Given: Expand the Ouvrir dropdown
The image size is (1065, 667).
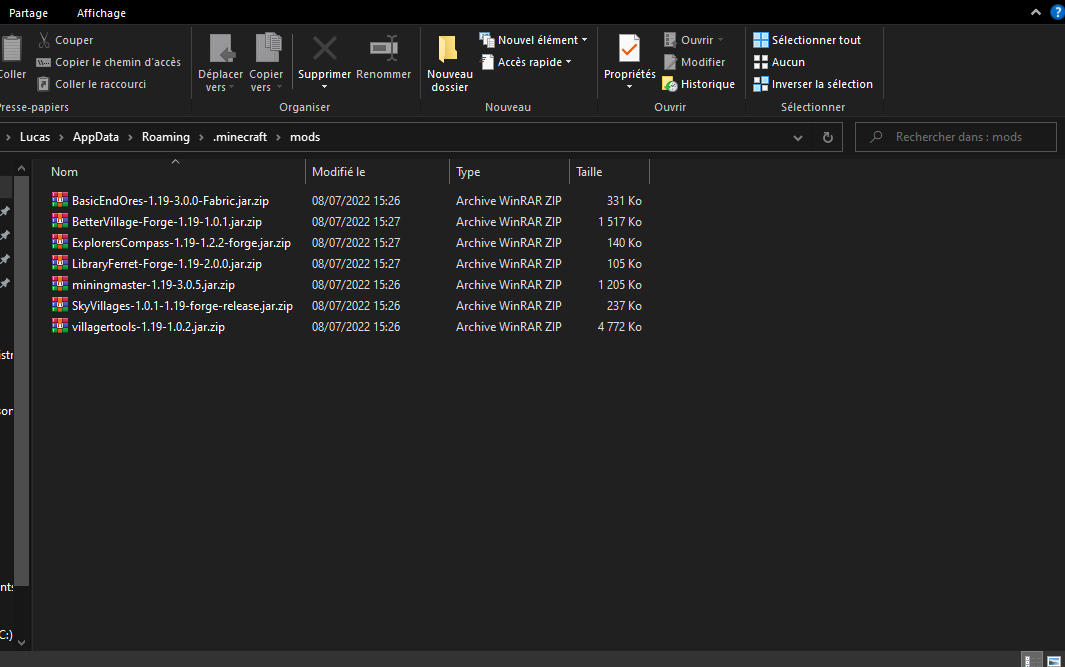Looking at the screenshot, I should coord(720,40).
